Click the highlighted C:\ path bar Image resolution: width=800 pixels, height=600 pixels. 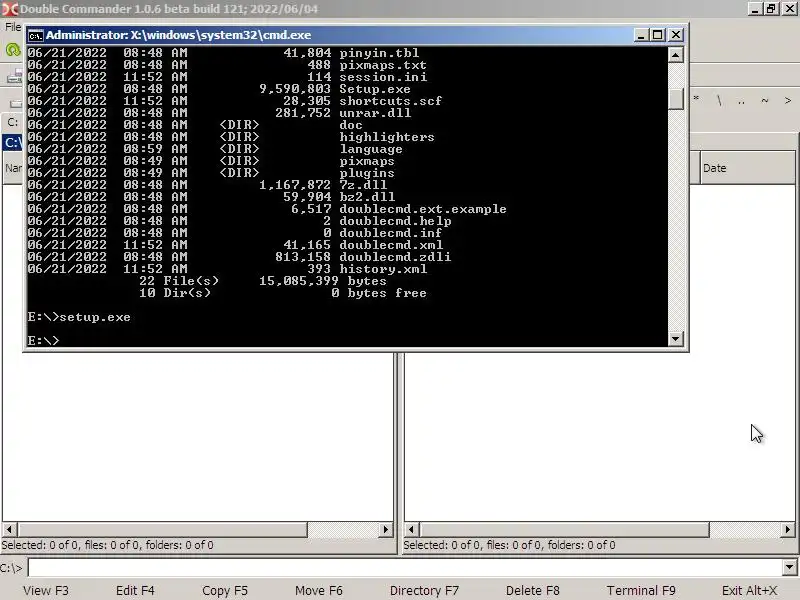click(x=13, y=142)
